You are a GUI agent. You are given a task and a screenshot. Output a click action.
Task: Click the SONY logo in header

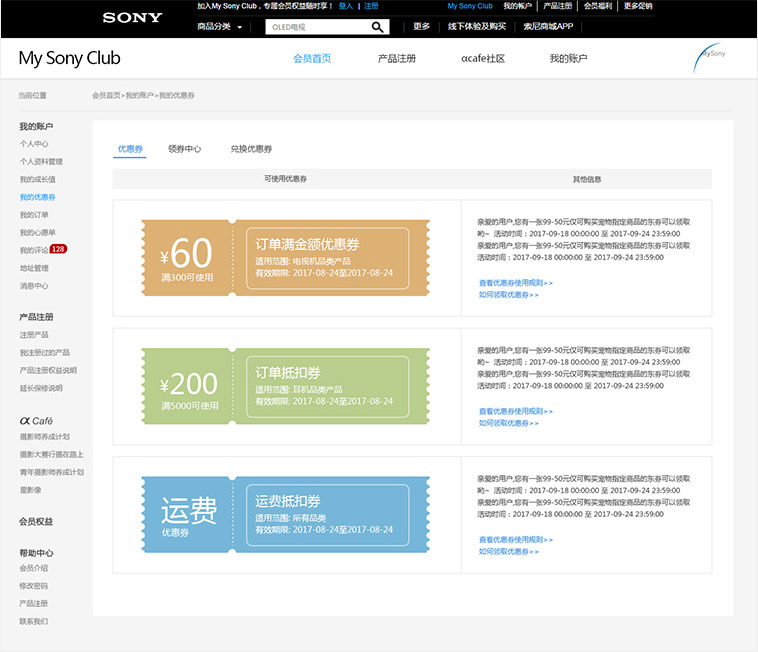[x=132, y=18]
